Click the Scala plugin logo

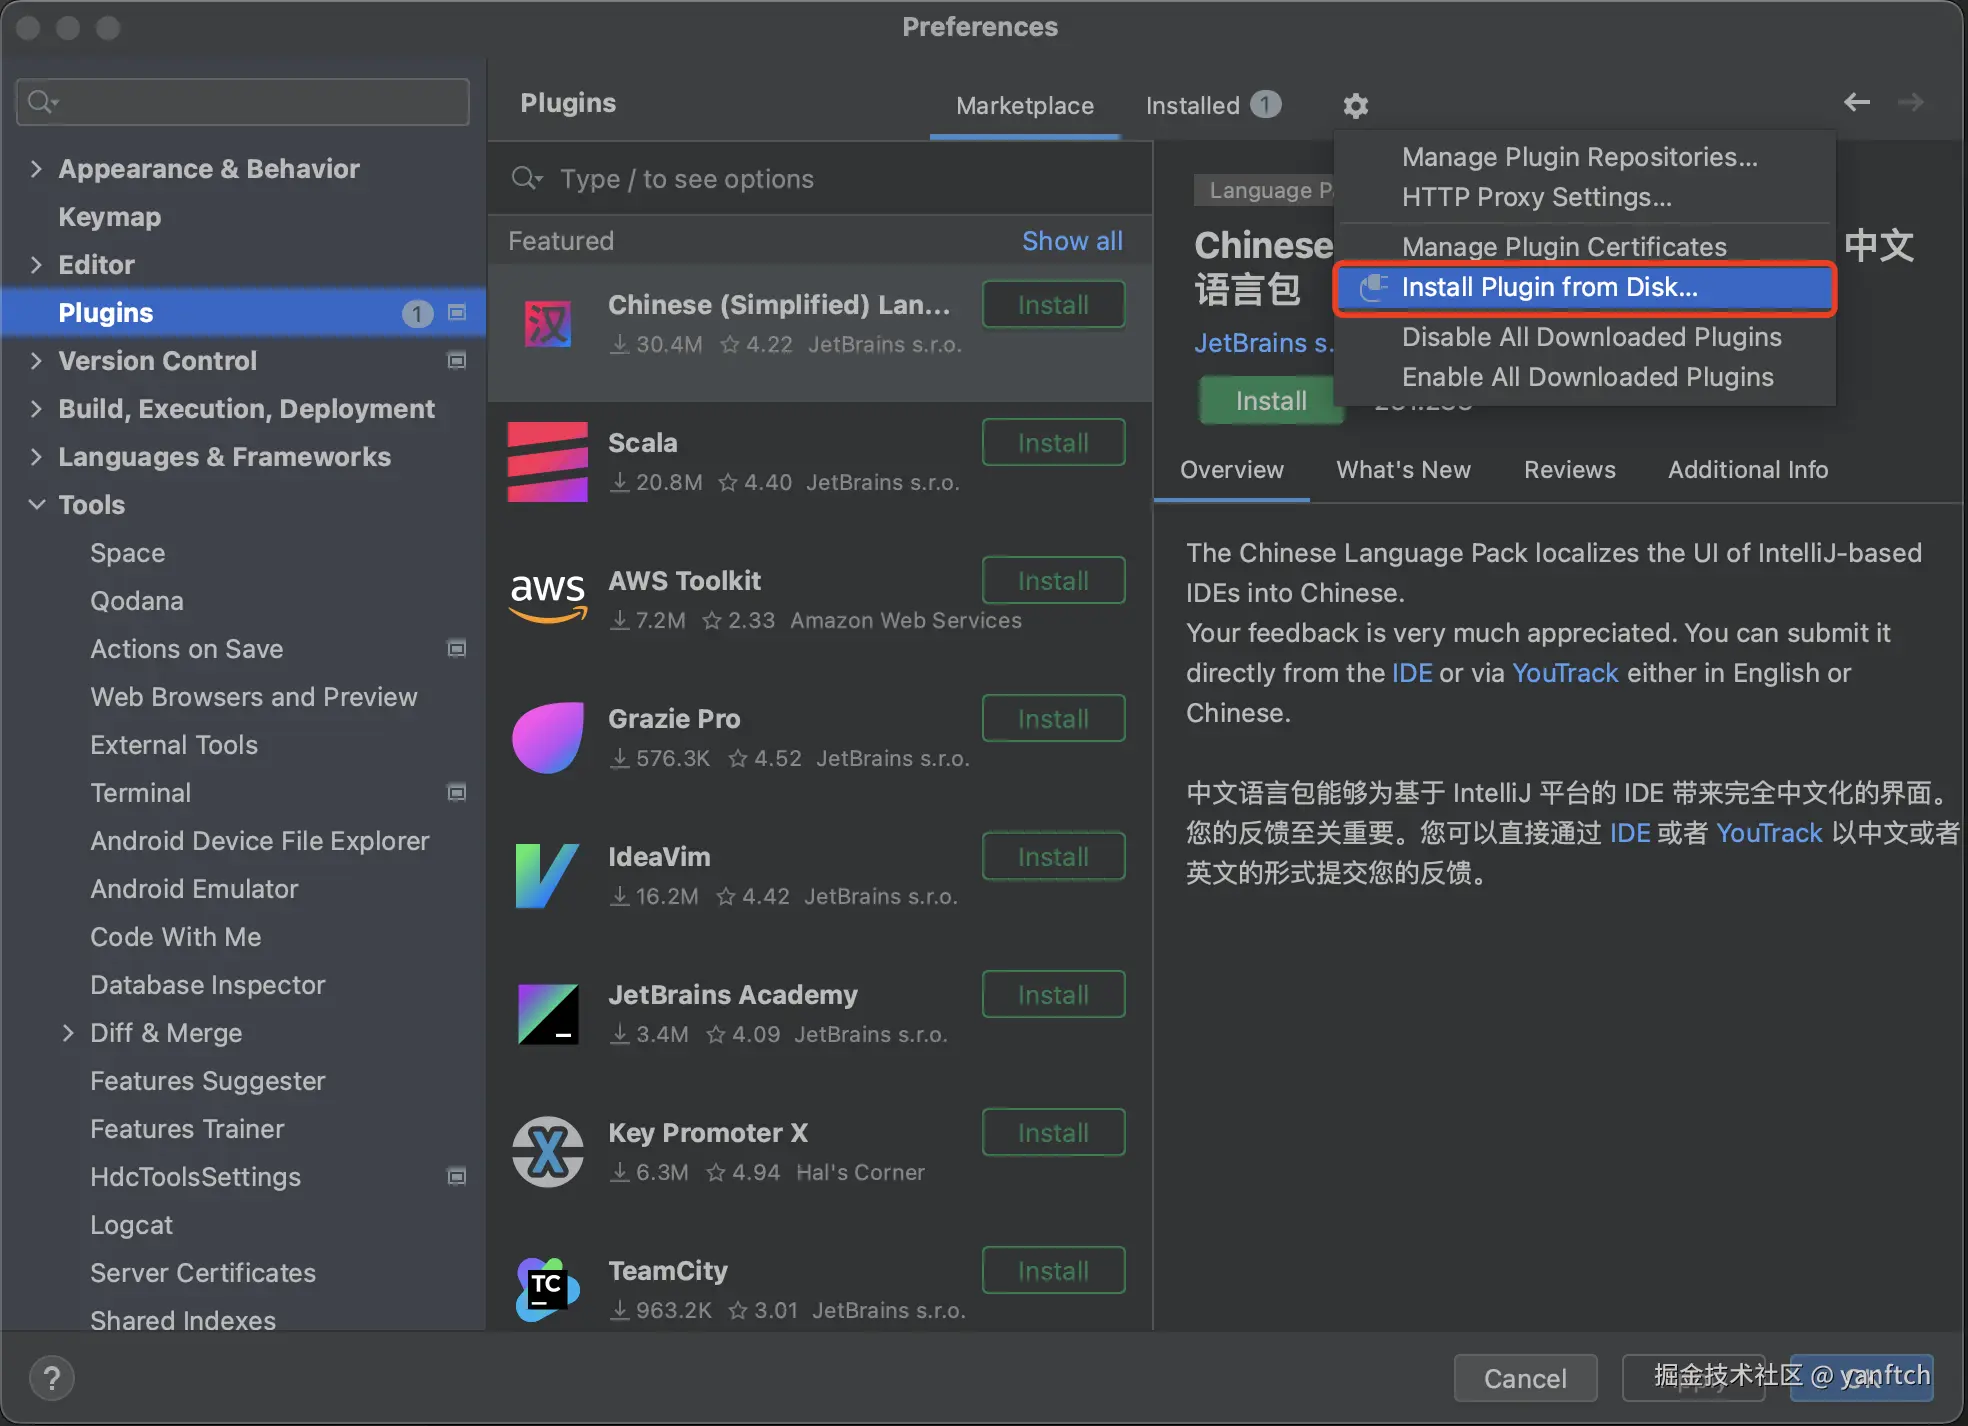click(547, 462)
